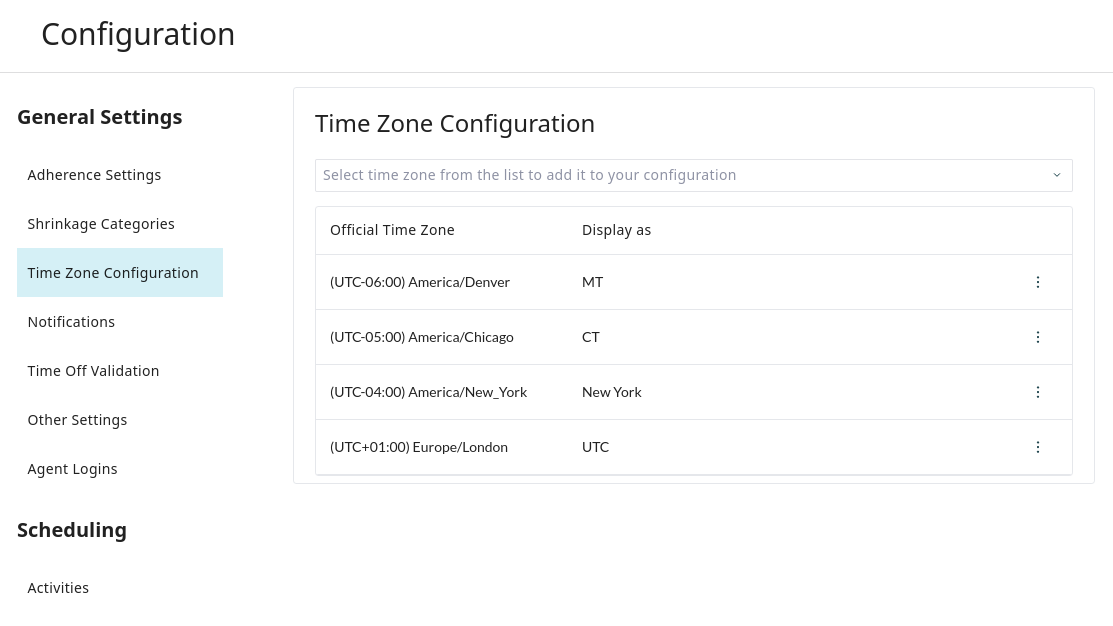Open the America/Chicago row three-dot menu
Viewport: 1113px width, 626px height.
coord(1037,337)
